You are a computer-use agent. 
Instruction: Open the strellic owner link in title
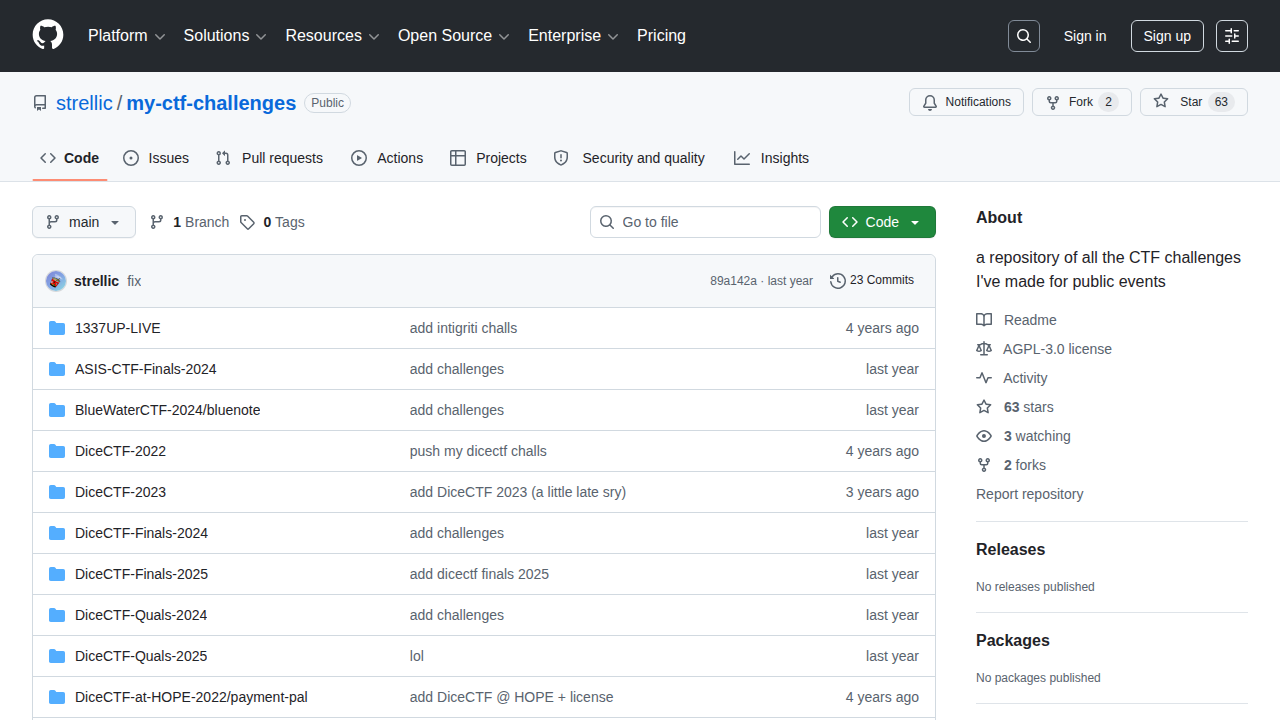click(x=85, y=103)
